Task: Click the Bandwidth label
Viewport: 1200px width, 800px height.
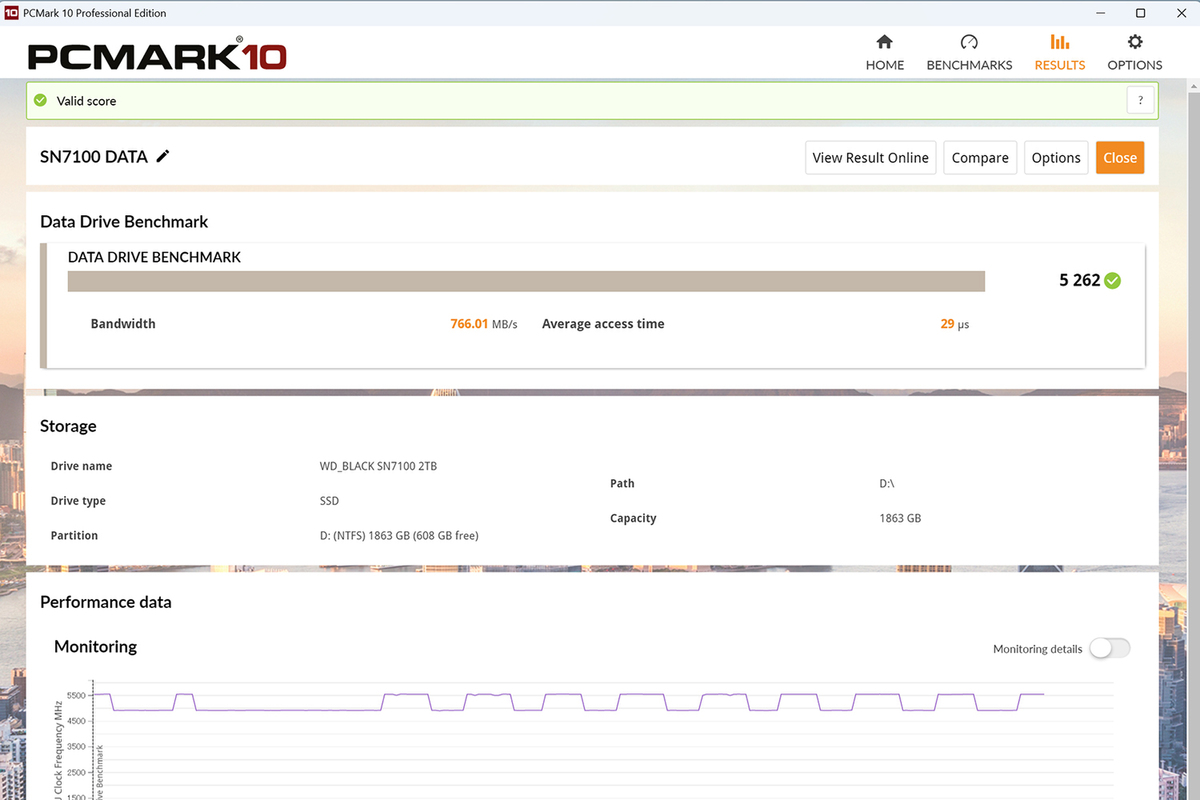Action: click(123, 324)
